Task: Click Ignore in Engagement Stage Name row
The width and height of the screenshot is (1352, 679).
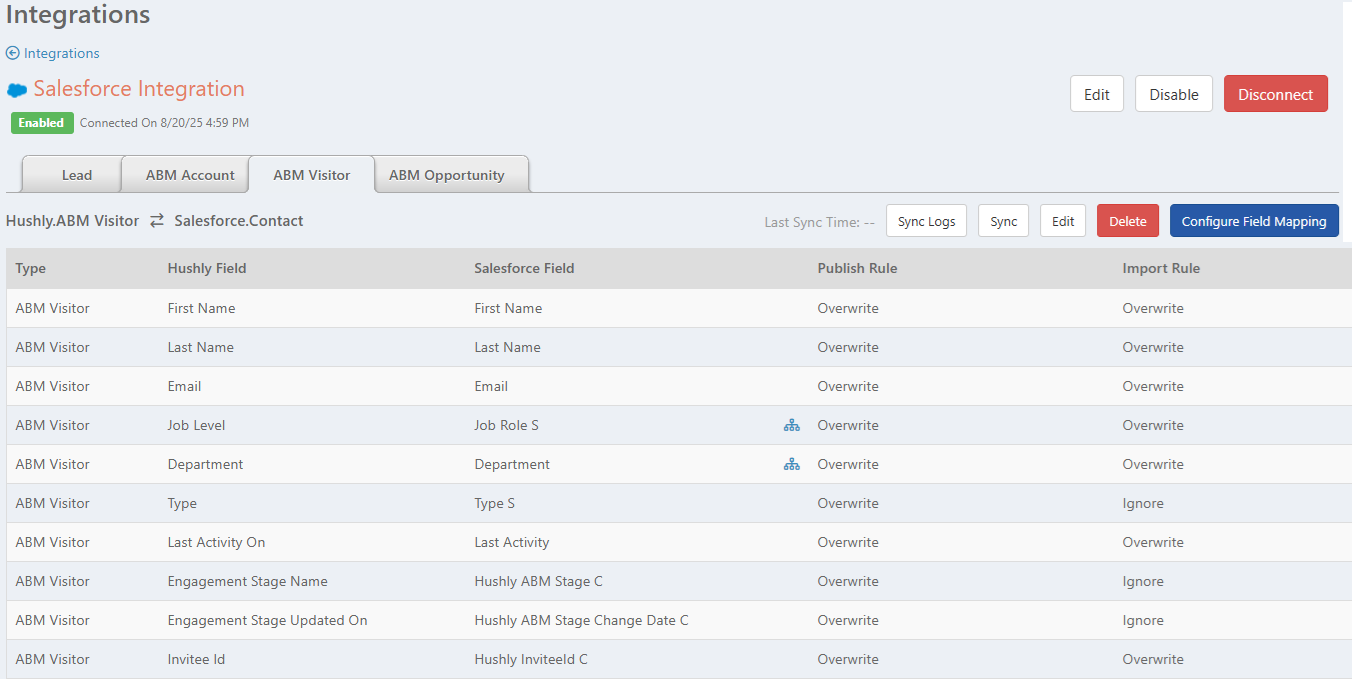Action: pyautogui.click(x=1143, y=581)
